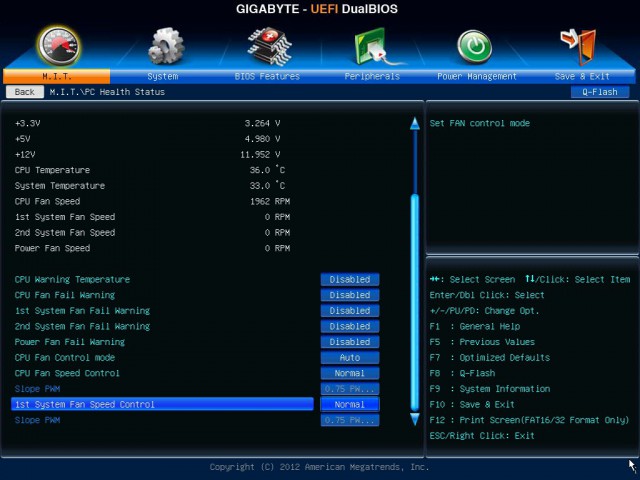Open the System gear icon
640x480 pixels.
(165, 45)
